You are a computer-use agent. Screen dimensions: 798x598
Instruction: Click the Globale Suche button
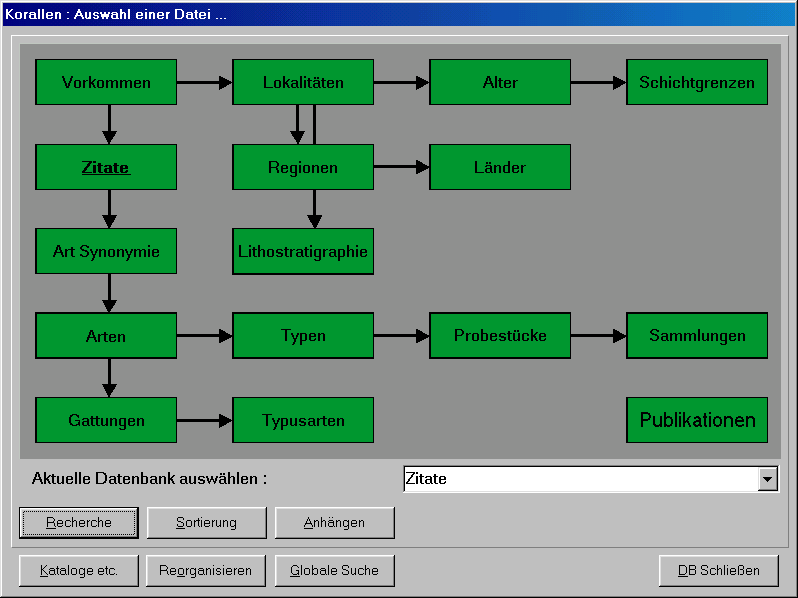point(334,571)
